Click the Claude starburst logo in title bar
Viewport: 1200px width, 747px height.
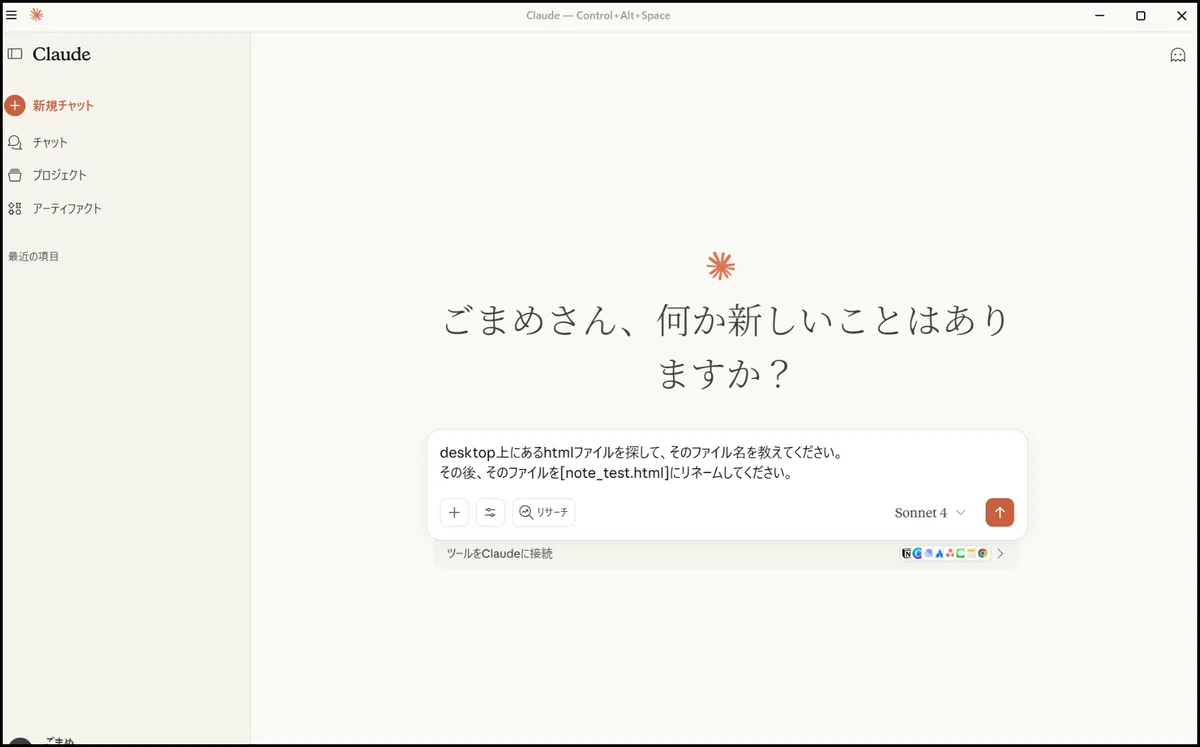[37, 15]
